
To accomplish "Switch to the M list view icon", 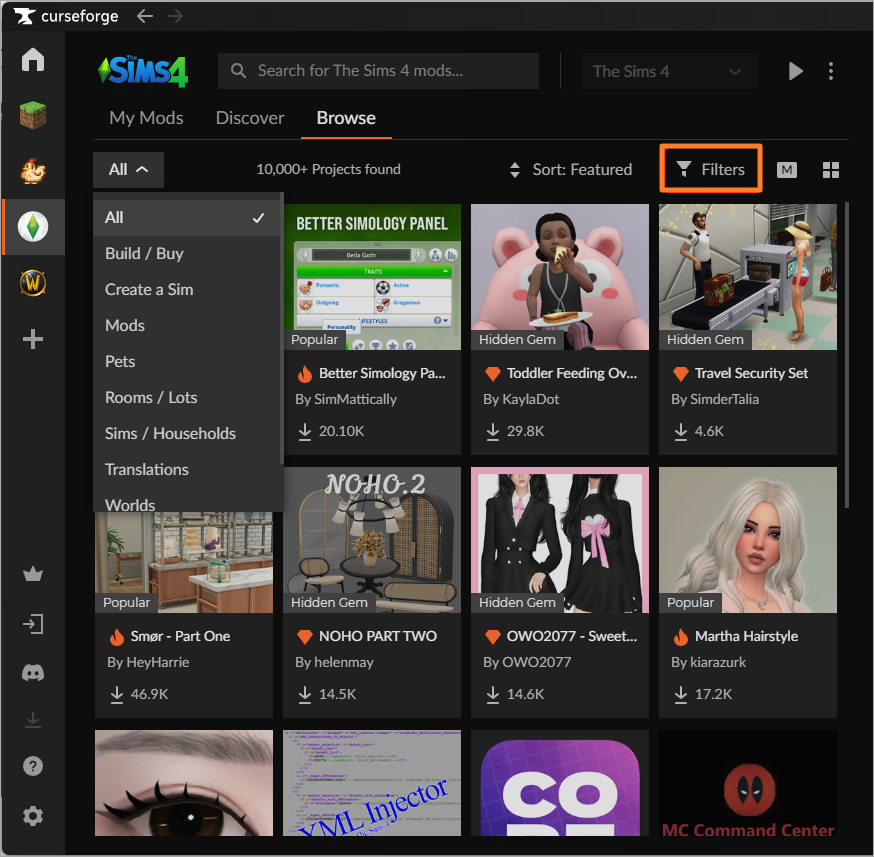I will click(786, 170).
